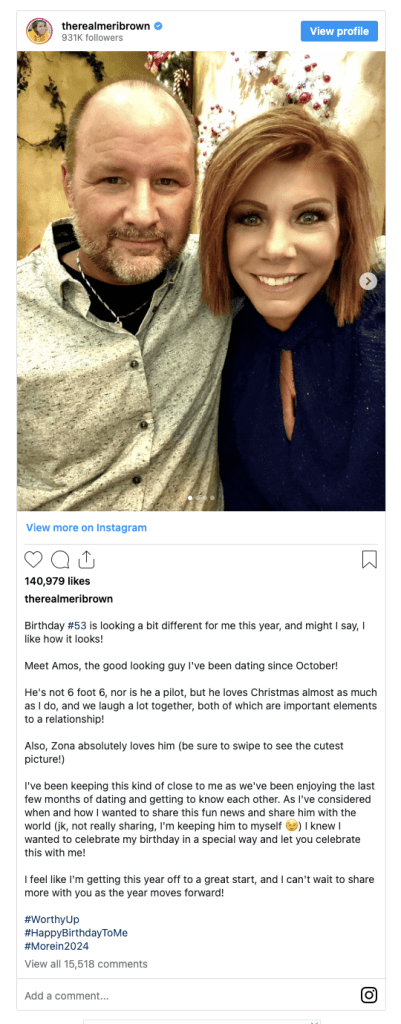The width and height of the screenshot is (401, 1024).
Task: Open the #HappyBirthdayToMe hashtag
Action: pos(76,933)
